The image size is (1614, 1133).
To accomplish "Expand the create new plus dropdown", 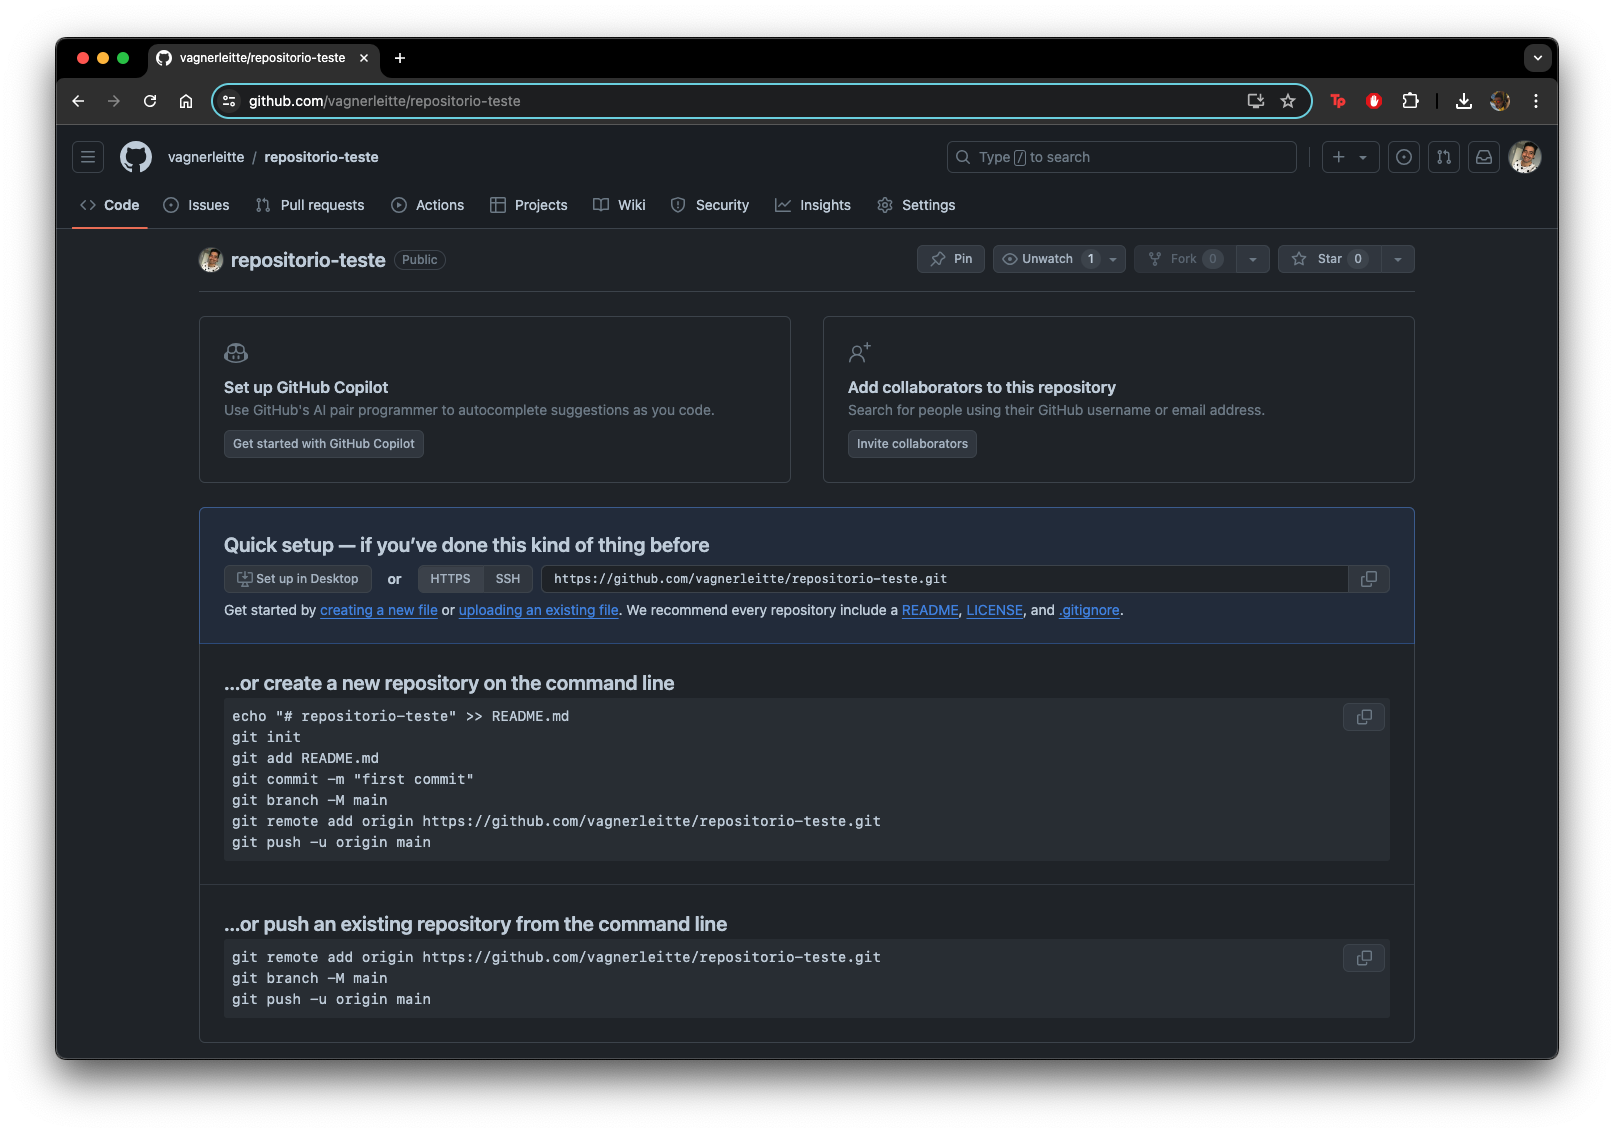I will [x=1350, y=157].
